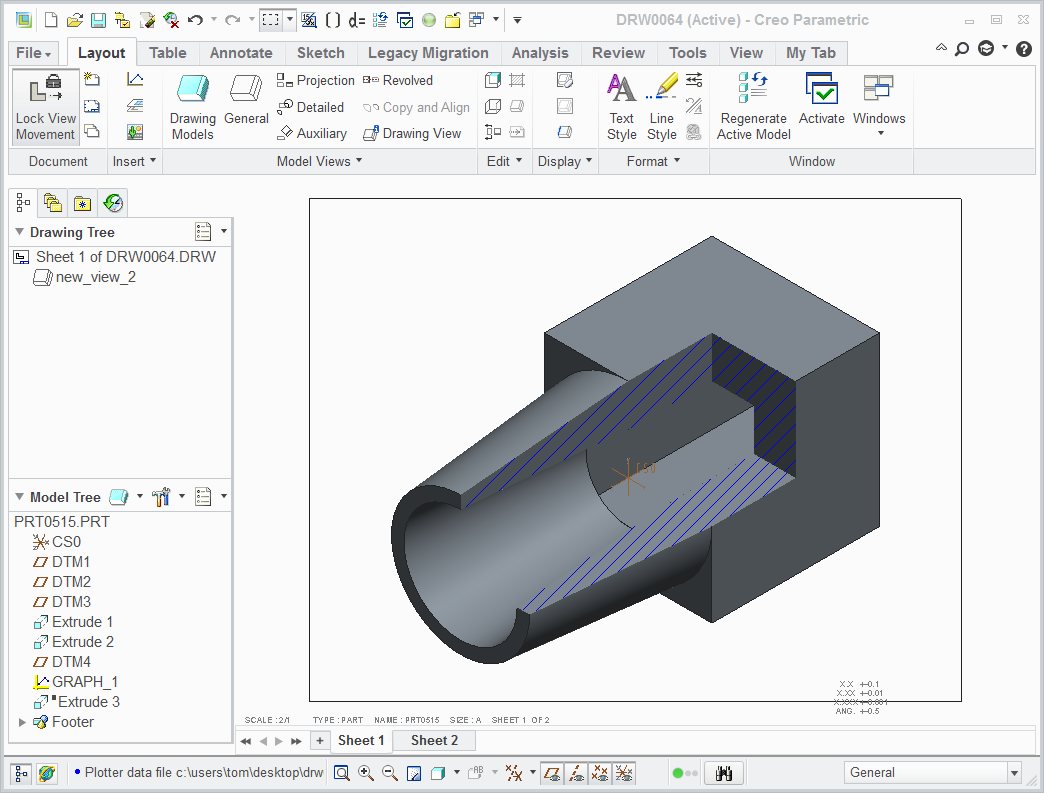Select Extrude 2 in Model Tree

pyautogui.click(x=74, y=642)
